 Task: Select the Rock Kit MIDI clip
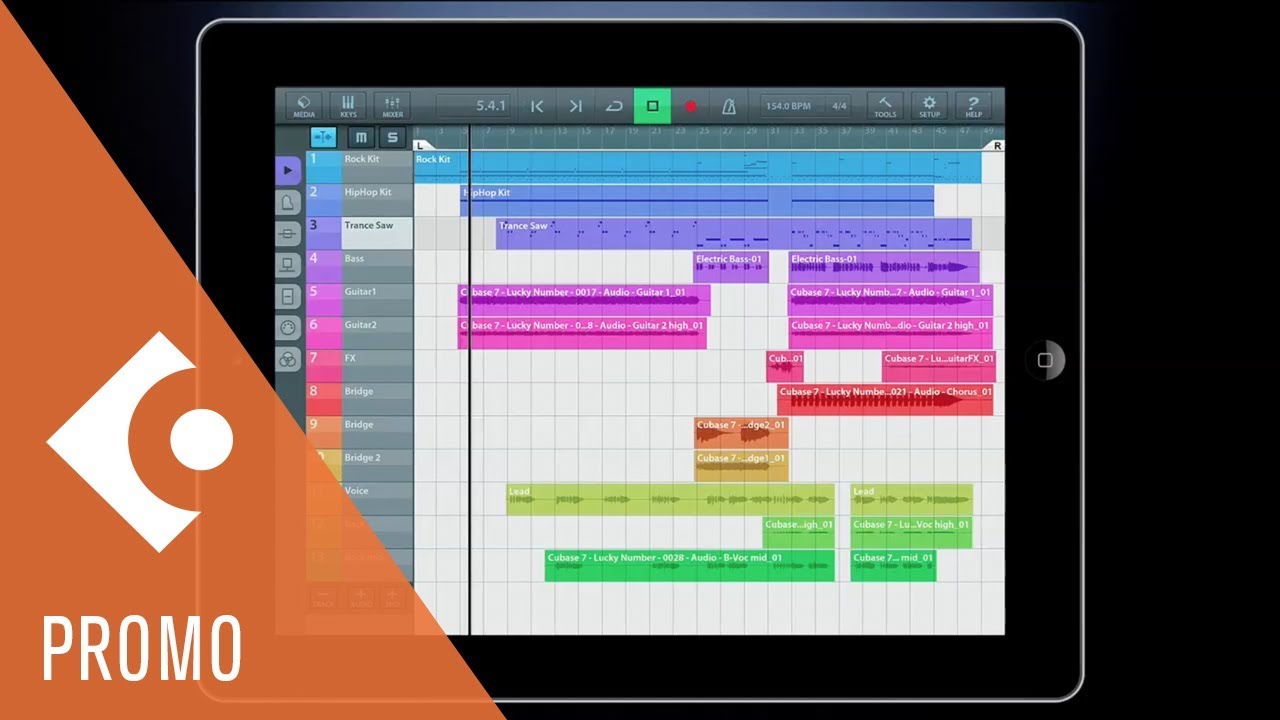697,167
